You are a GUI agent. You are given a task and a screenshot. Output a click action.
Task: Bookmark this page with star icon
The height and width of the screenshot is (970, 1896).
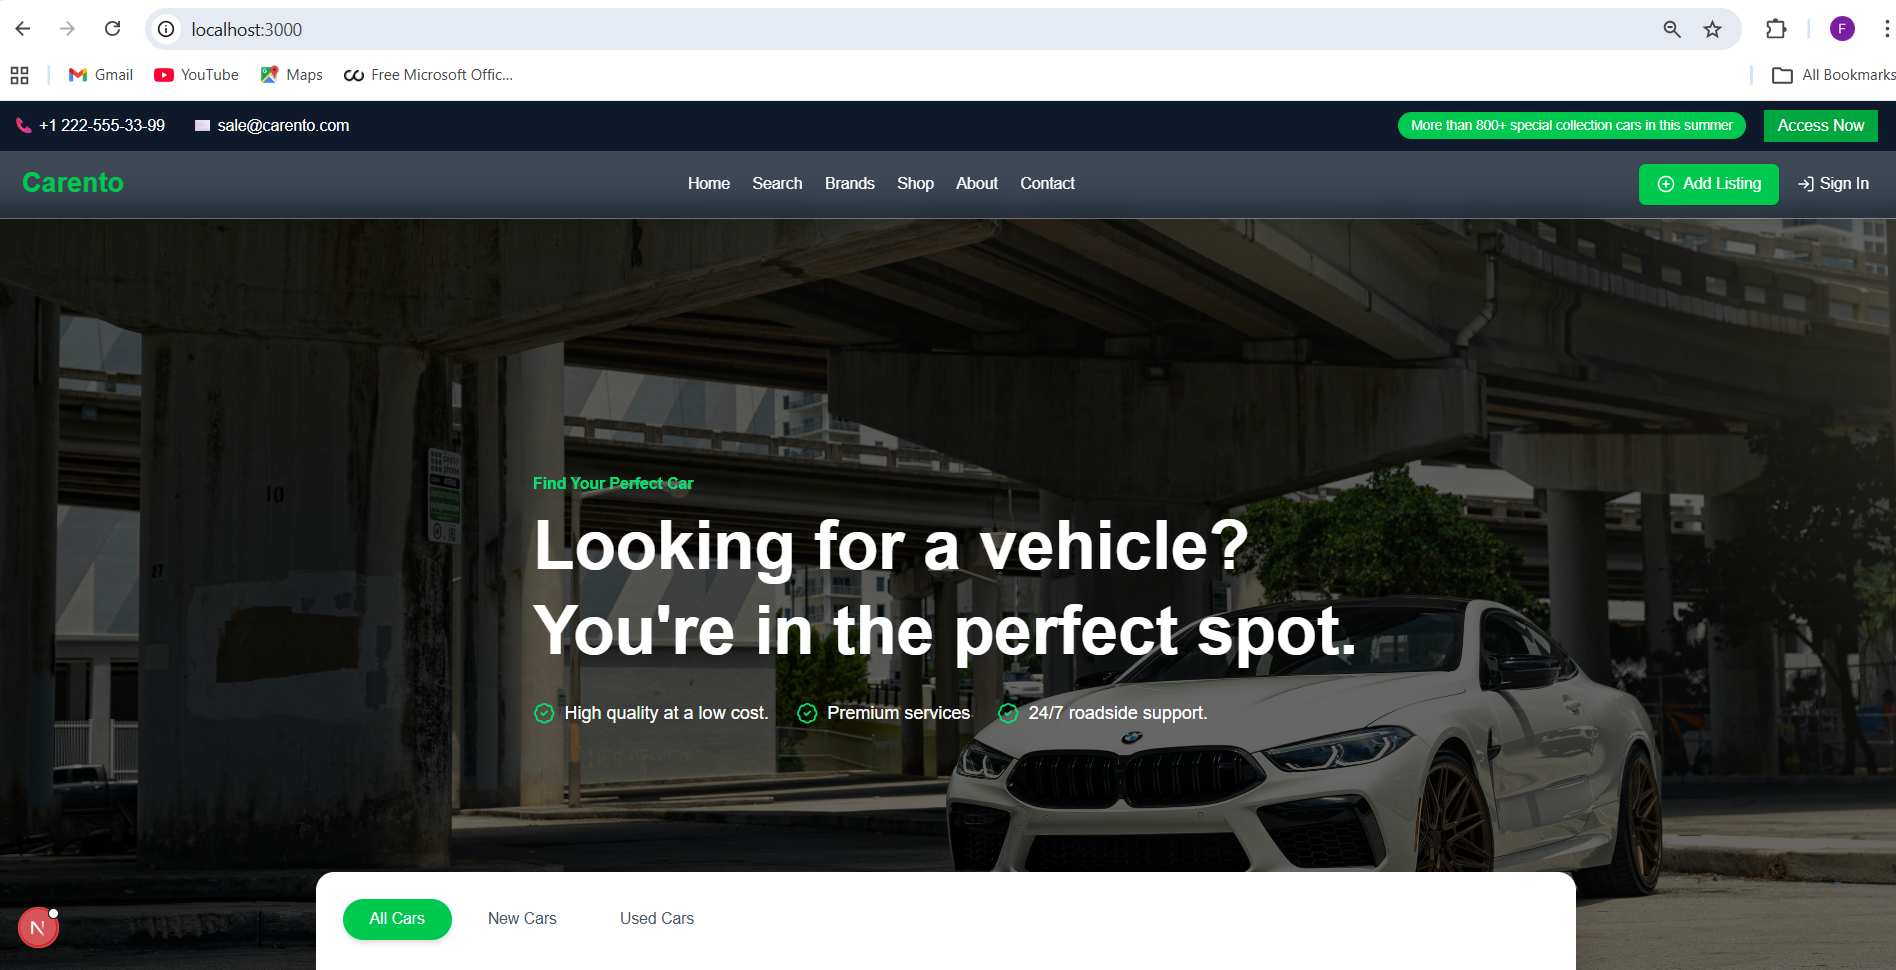coord(1713,29)
